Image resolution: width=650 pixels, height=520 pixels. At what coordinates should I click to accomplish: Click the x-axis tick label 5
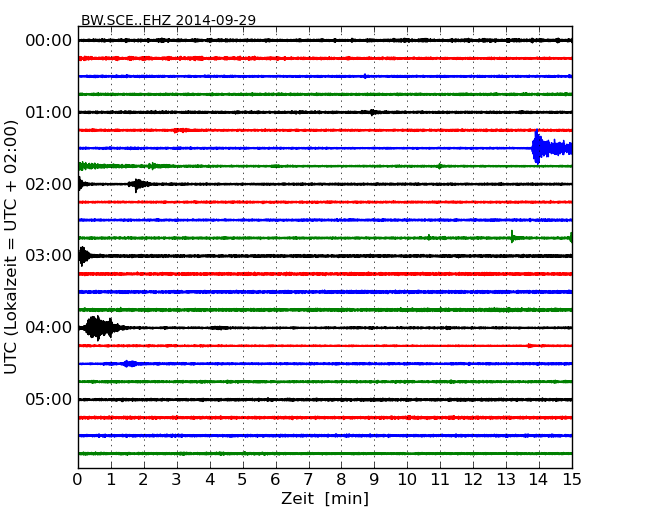pos(242,479)
